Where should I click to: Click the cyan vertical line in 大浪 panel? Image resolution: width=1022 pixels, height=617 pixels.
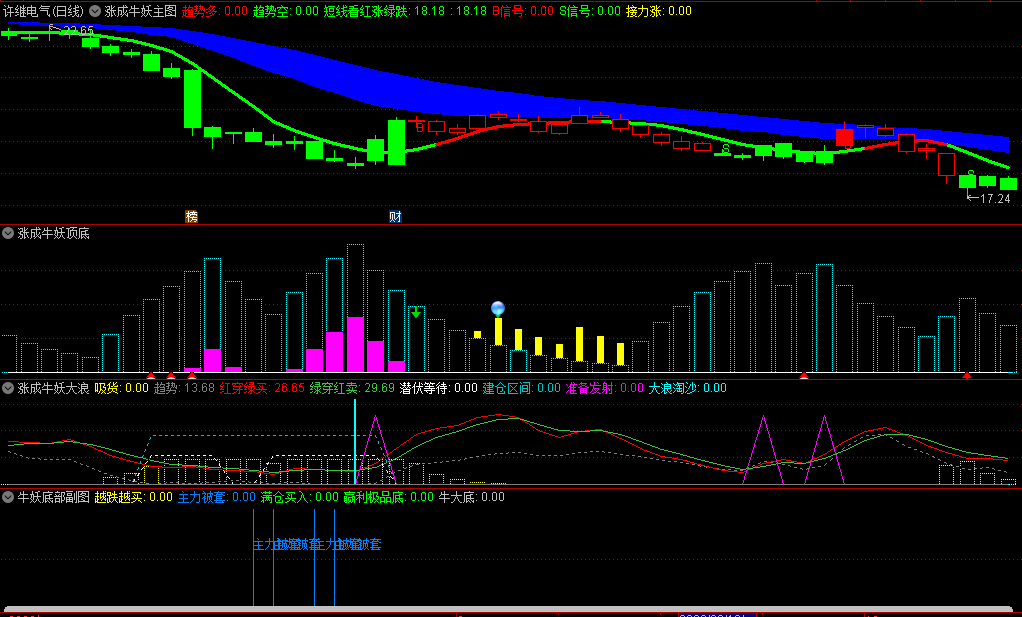click(x=355, y=442)
